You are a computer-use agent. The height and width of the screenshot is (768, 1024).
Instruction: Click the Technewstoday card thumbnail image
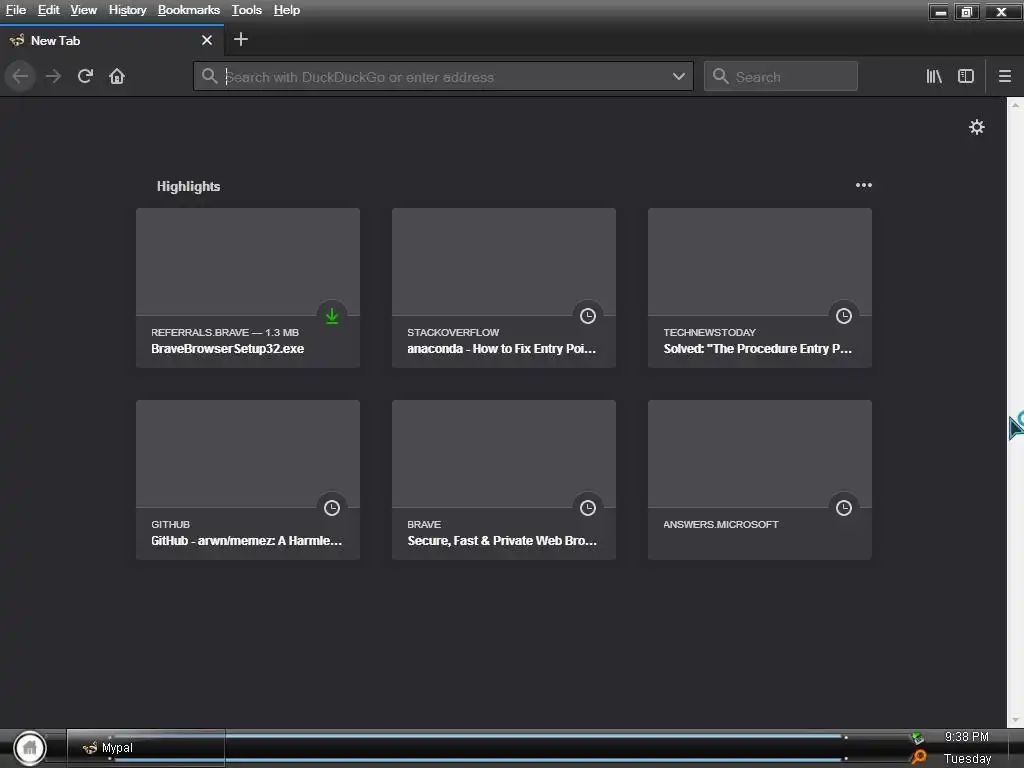coord(760,262)
